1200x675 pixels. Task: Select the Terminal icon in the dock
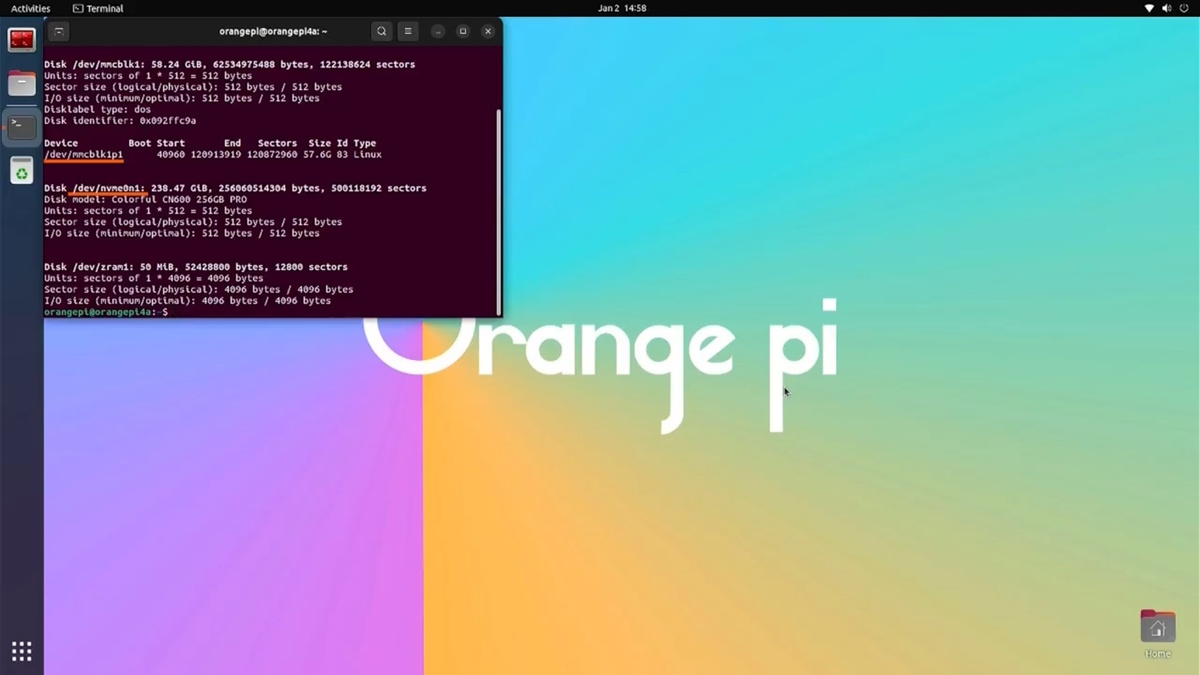pos(22,127)
